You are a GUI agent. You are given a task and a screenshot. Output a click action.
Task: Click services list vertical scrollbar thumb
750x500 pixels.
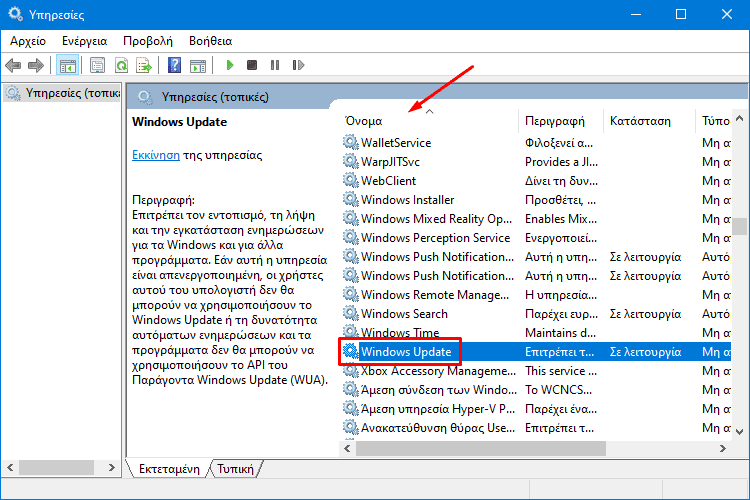tap(739, 227)
